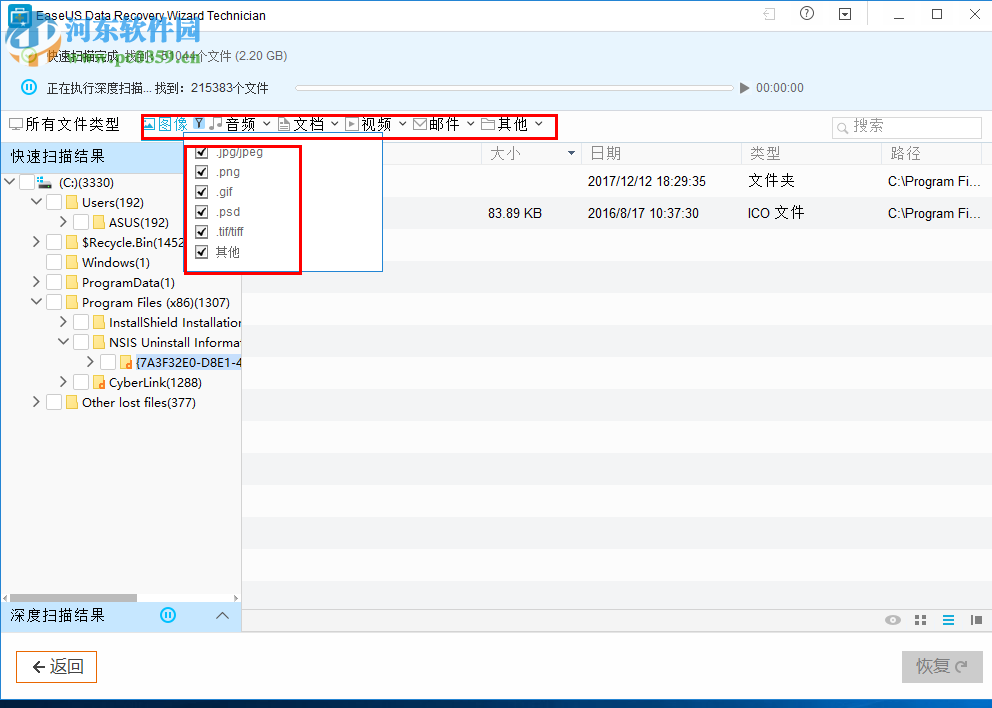Click the 返回 back button

(x=56, y=666)
